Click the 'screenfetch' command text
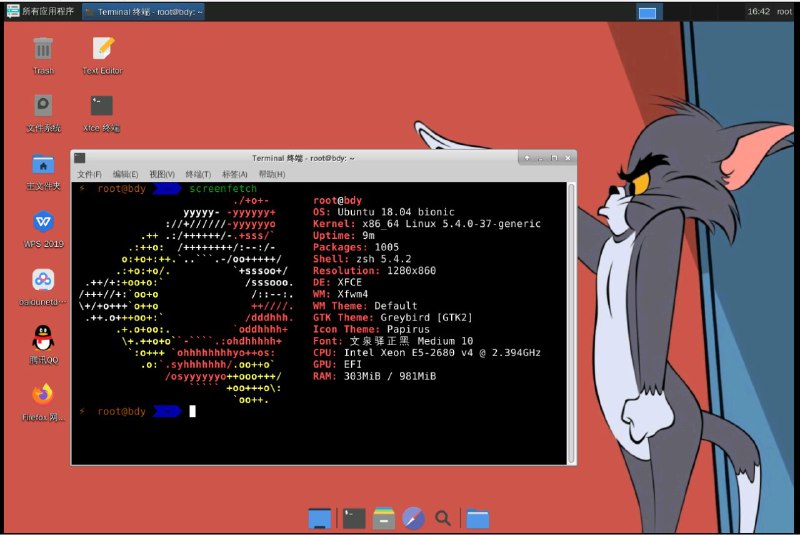800x535 pixels. [223, 189]
